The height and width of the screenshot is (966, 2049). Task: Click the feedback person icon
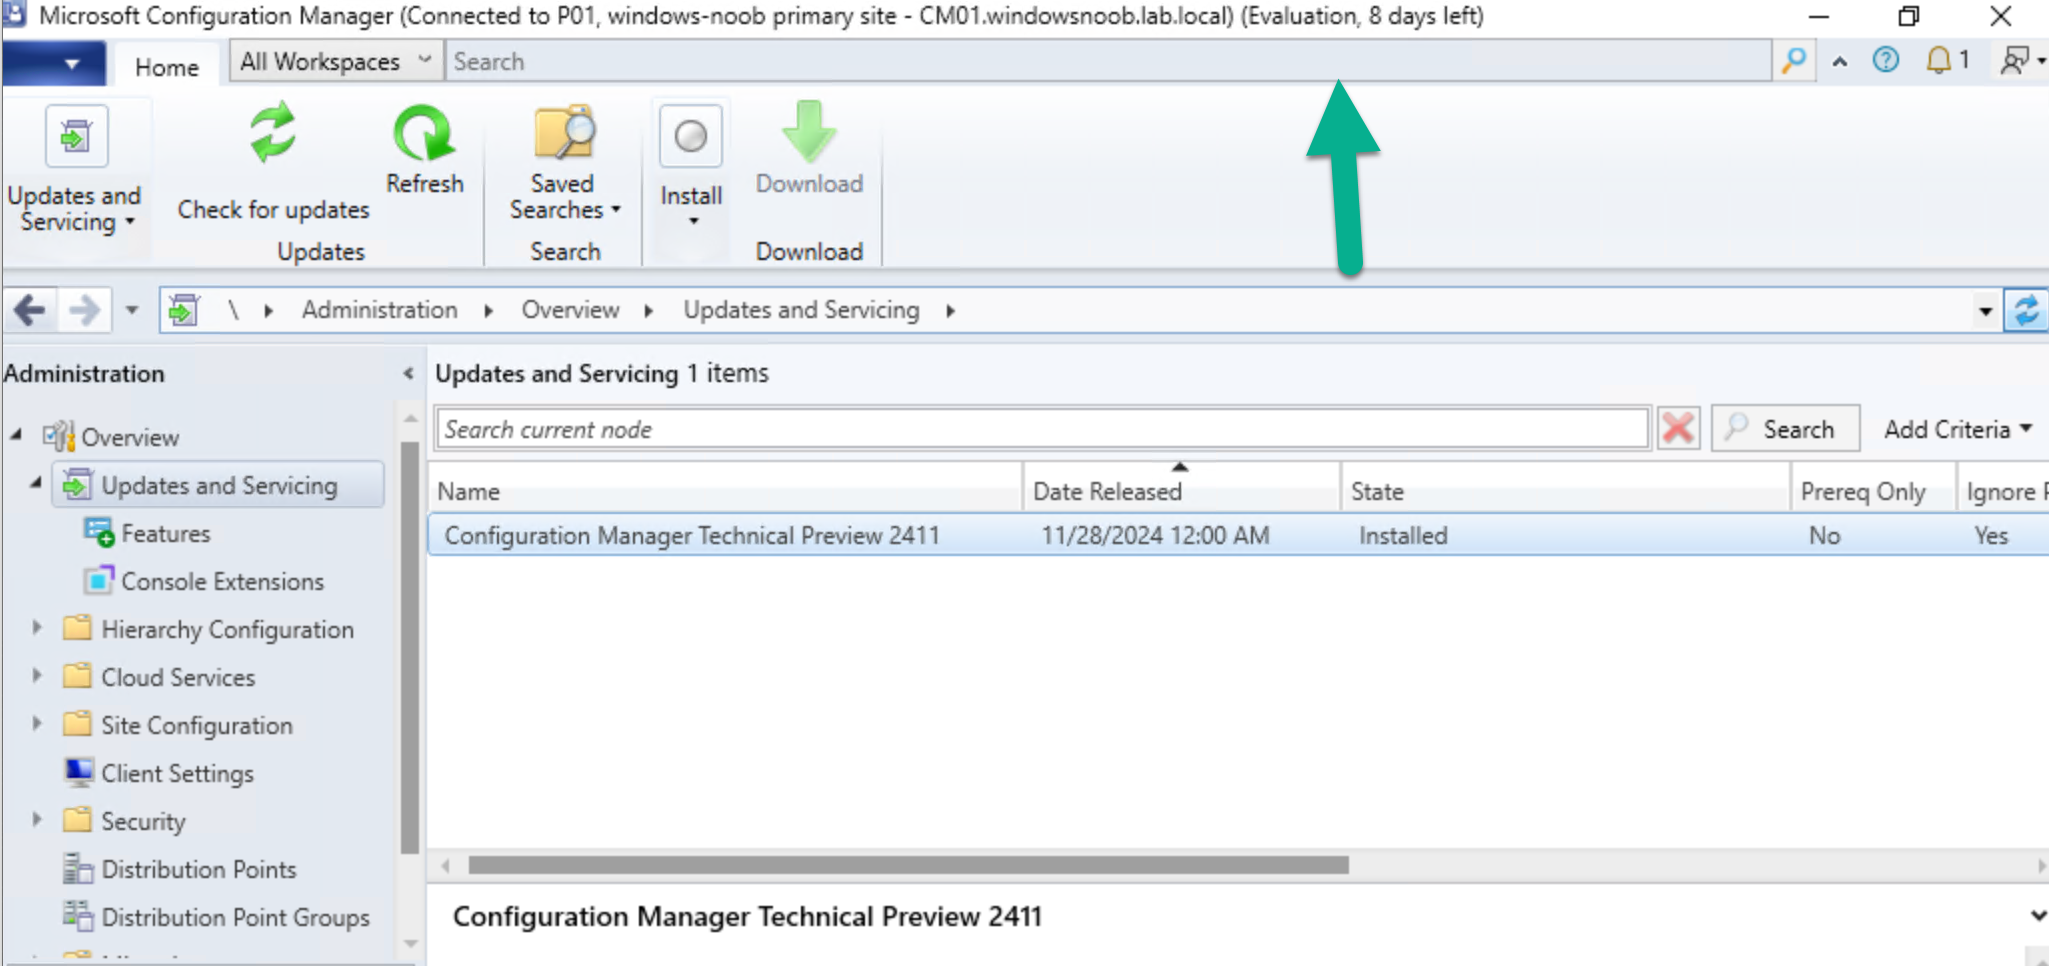[2014, 61]
